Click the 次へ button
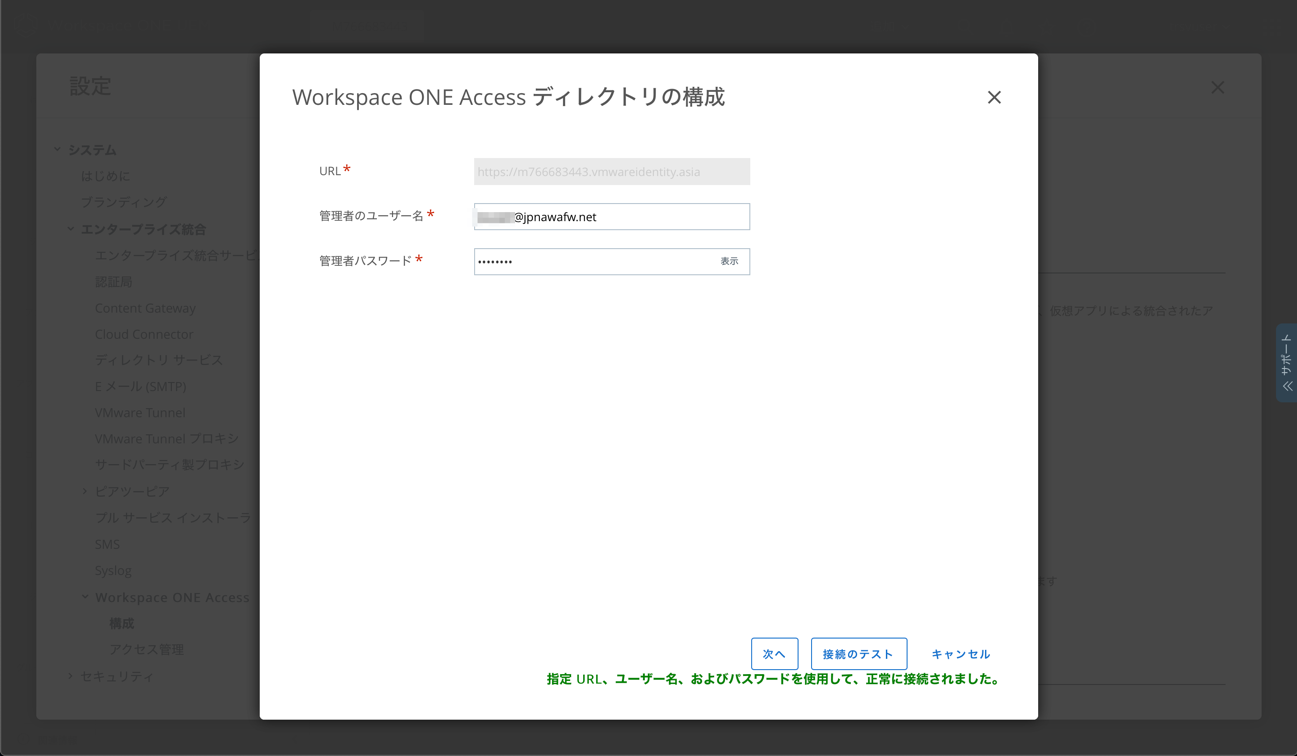The height and width of the screenshot is (756, 1297). pyautogui.click(x=774, y=654)
